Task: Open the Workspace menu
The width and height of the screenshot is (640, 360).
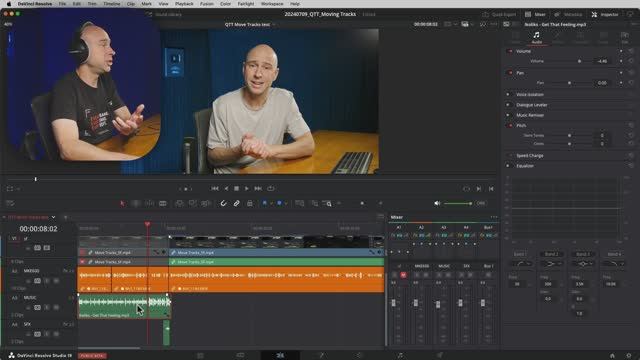Action: (x=272, y=4)
